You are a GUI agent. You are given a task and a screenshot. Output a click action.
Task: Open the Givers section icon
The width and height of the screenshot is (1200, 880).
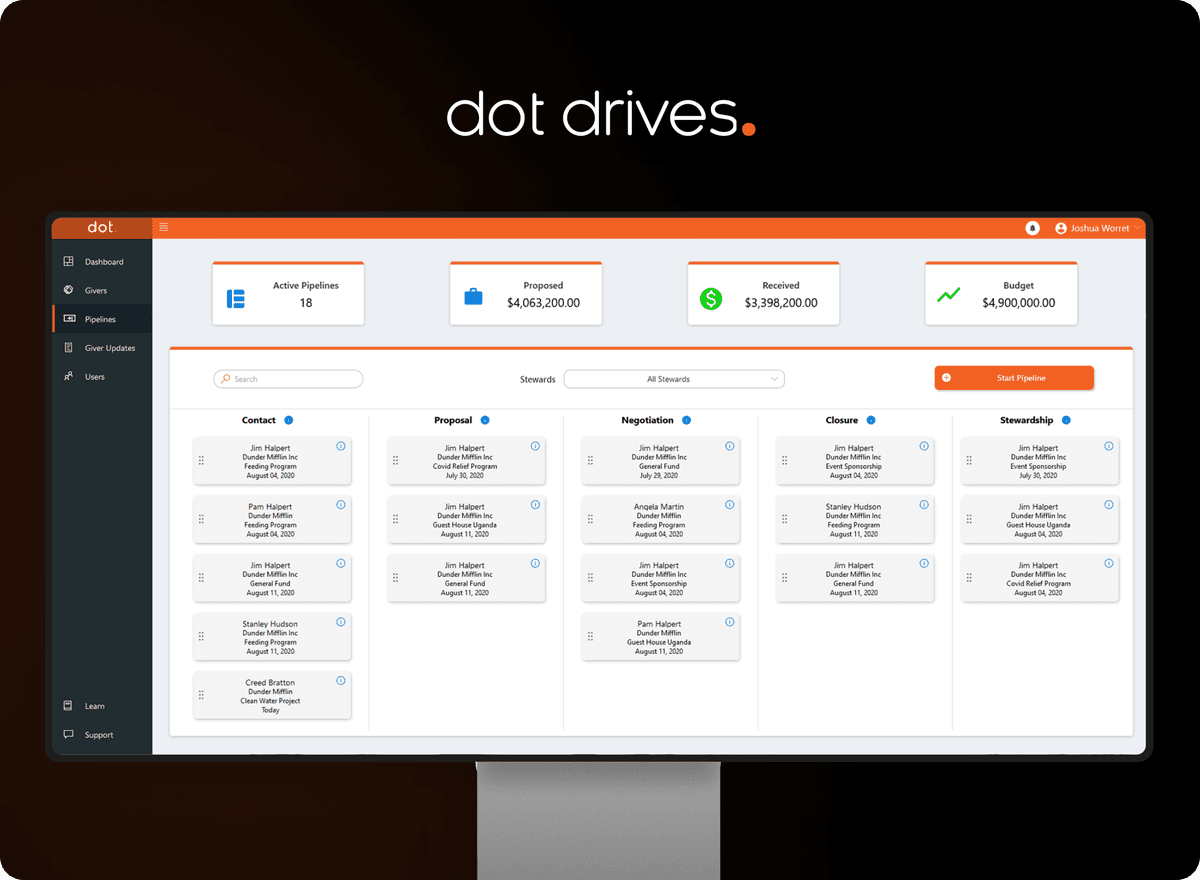tap(70, 290)
